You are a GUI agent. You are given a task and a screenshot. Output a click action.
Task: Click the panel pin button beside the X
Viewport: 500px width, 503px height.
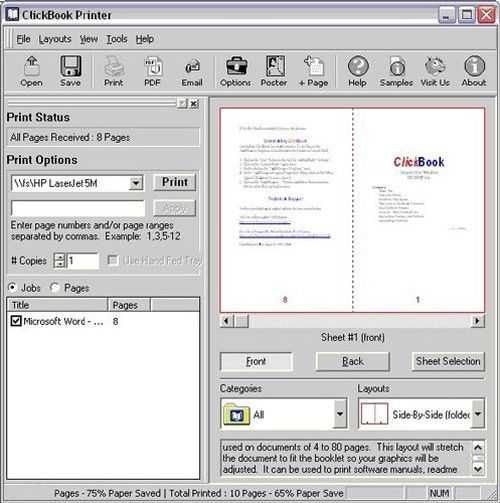[x=182, y=104]
